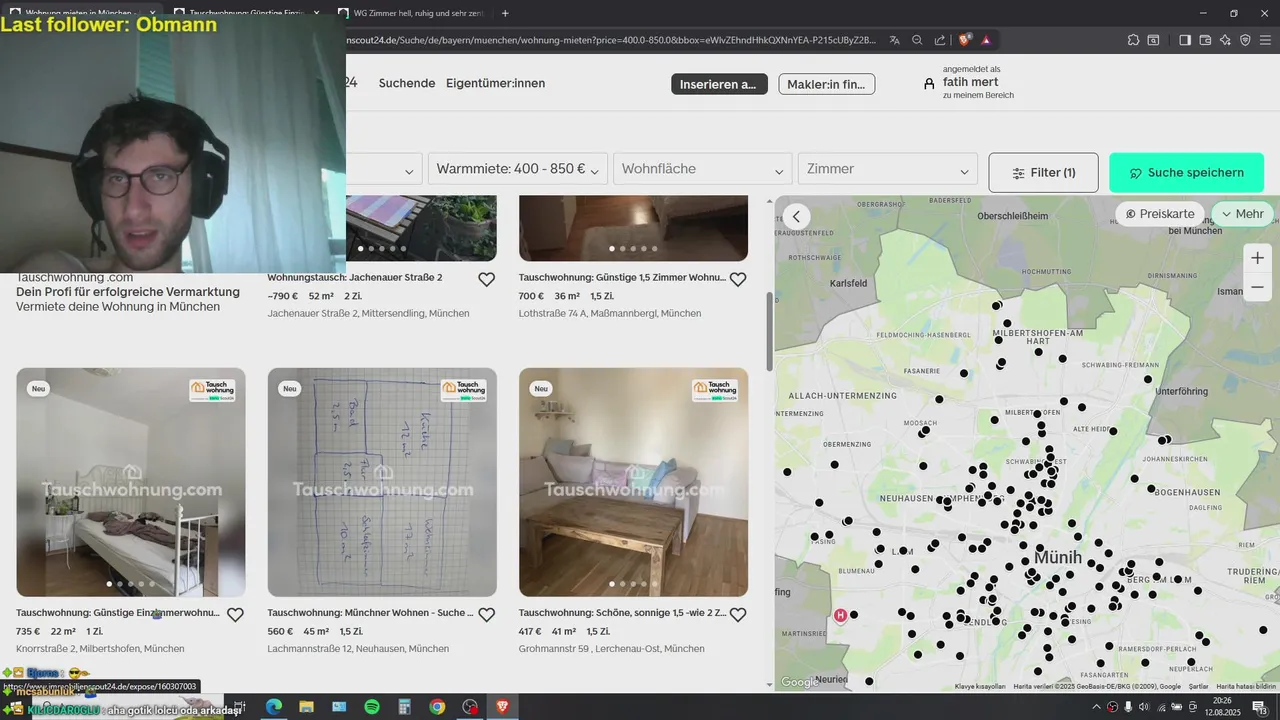Click the page vertical scrollbar thumb
The height and width of the screenshot is (720, 1280).
(769, 331)
